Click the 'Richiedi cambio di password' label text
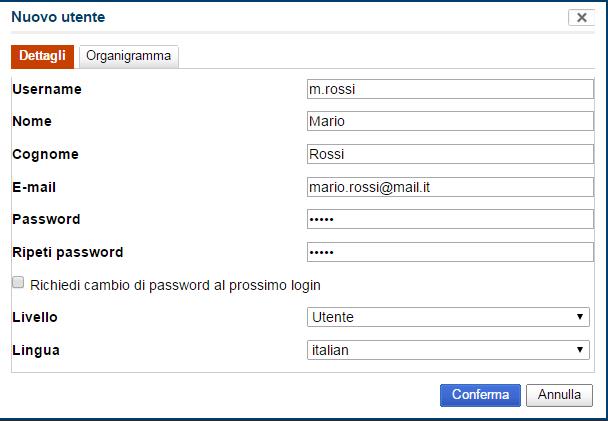The width and height of the screenshot is (608, 421). click(x=175, y=285)
